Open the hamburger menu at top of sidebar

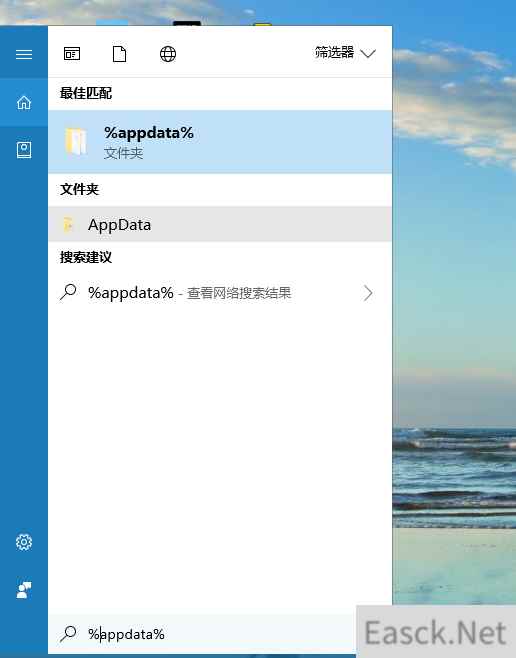24,54
